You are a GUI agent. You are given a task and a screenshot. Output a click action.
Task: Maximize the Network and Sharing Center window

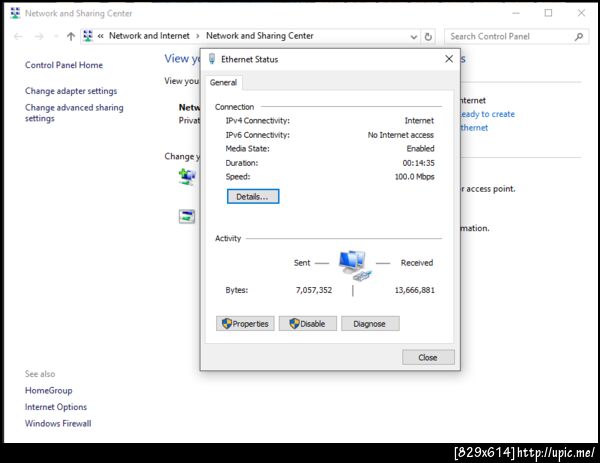[548, 13]
